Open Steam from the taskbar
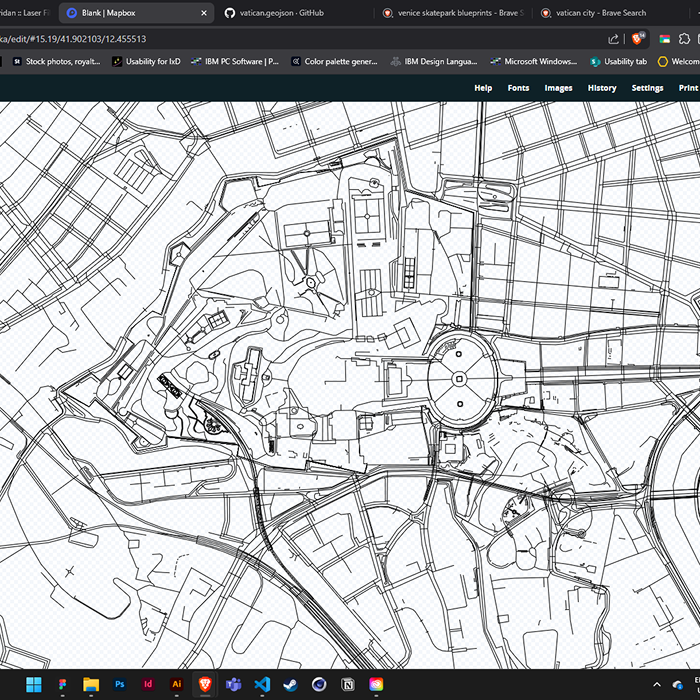Screen dimensions: 700x700 291,684
